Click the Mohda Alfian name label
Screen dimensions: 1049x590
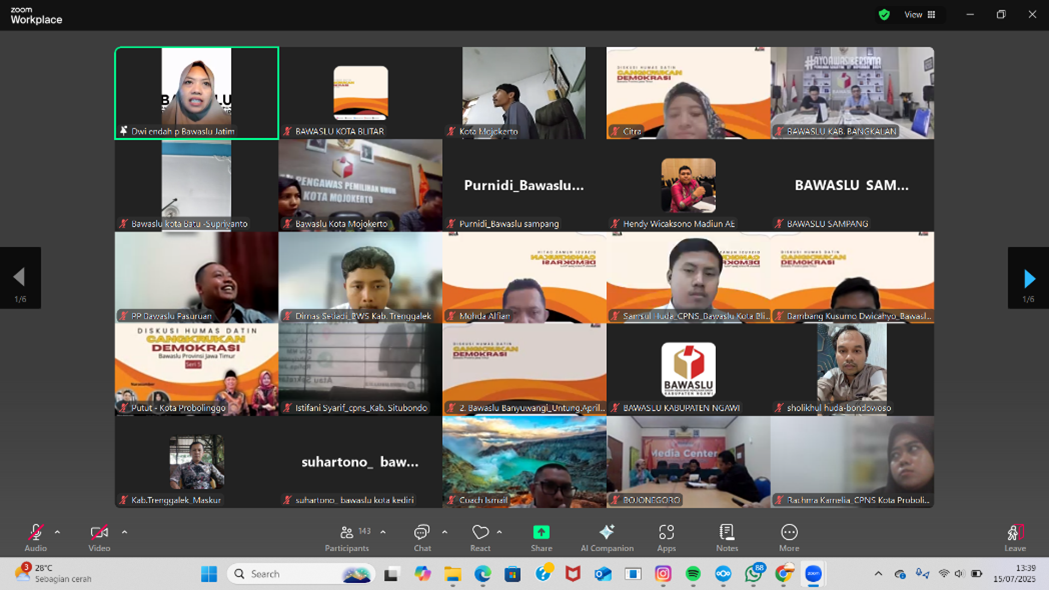tap(484, 316)
